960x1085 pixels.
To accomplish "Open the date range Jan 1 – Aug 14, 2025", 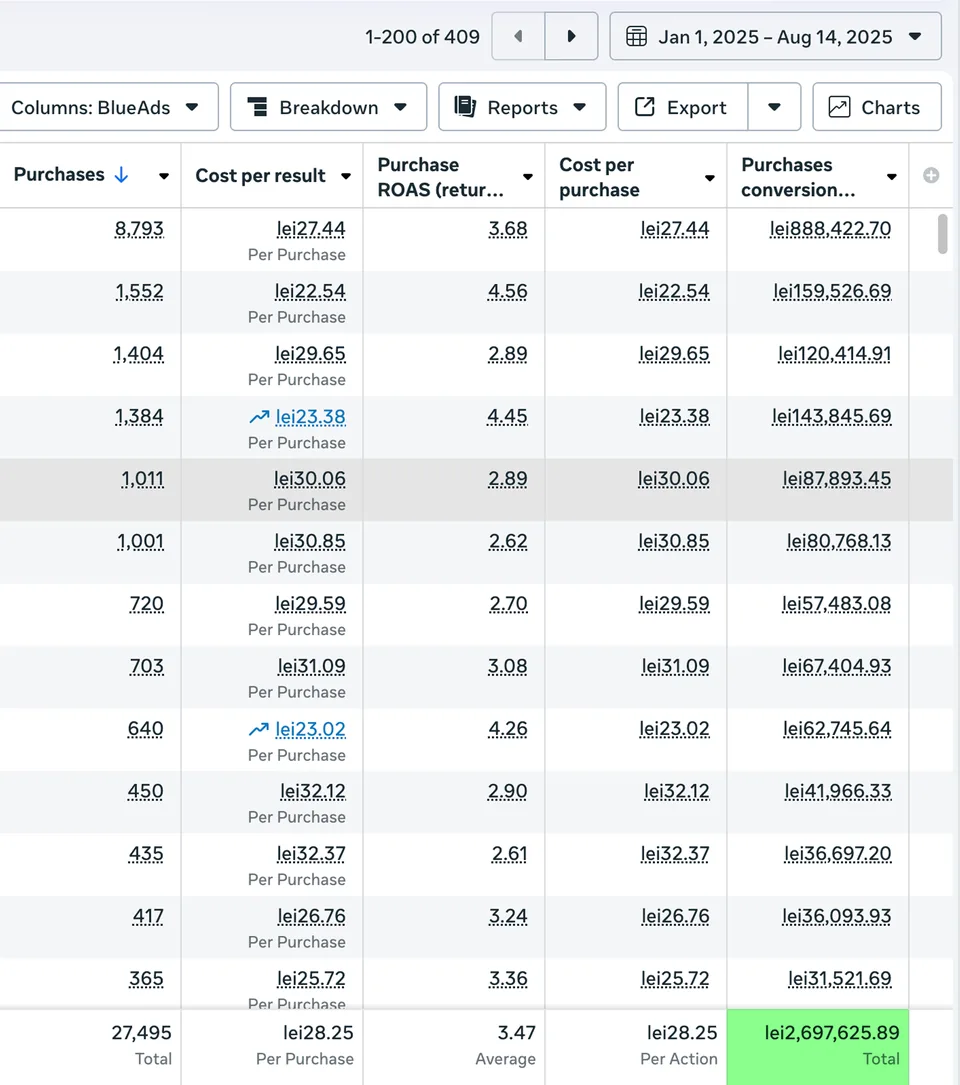I will click(x=775, y=36).
